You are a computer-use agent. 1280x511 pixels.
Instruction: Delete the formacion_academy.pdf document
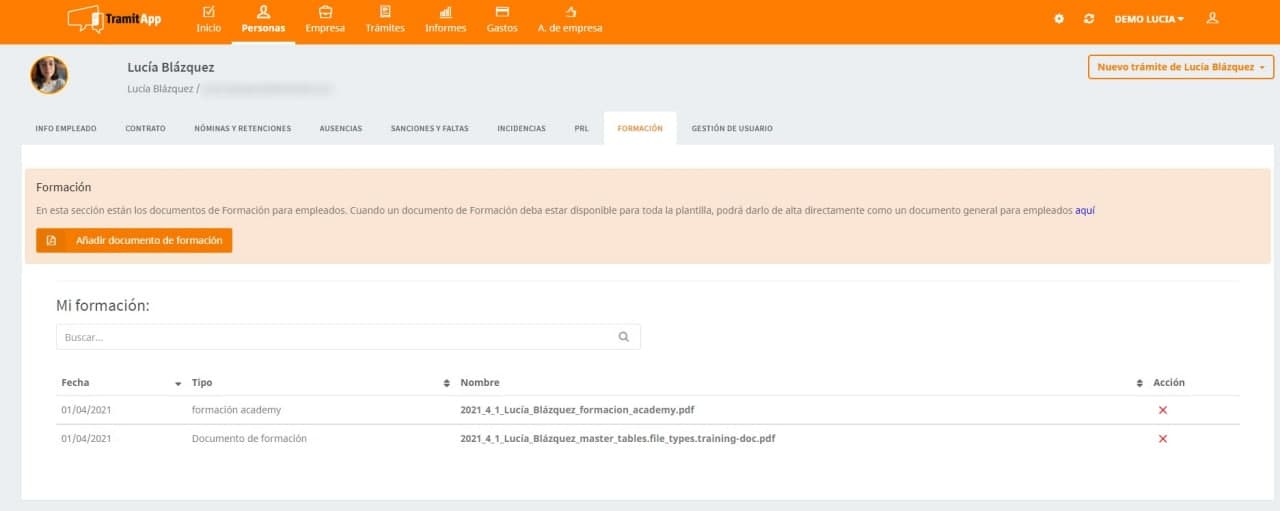click(x=1162, y=410)
